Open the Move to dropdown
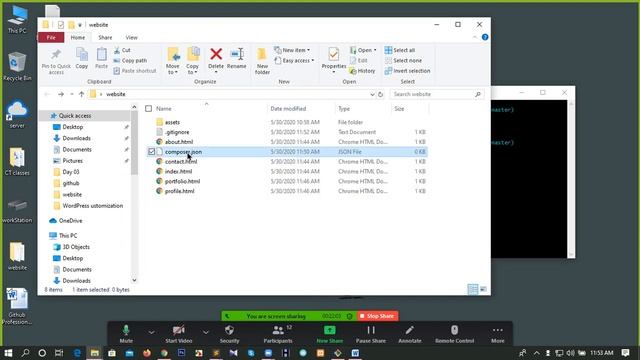The height and width of the screenshot is (360, 640). (173, 61)
